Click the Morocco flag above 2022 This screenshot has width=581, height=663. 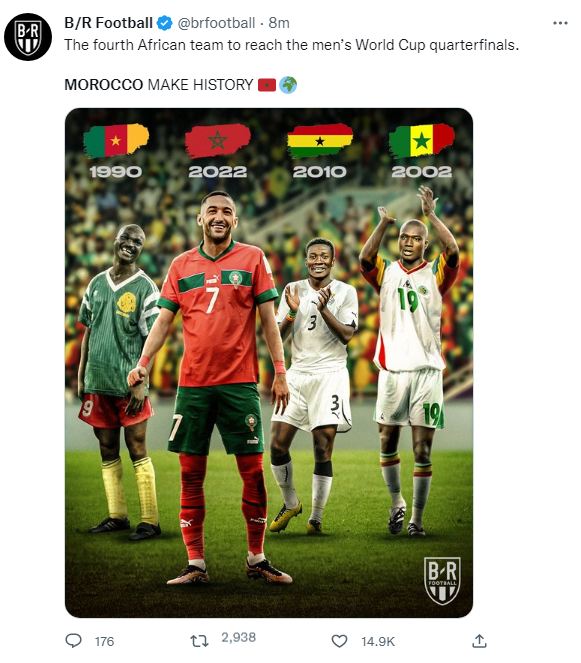tap(217, 140)
